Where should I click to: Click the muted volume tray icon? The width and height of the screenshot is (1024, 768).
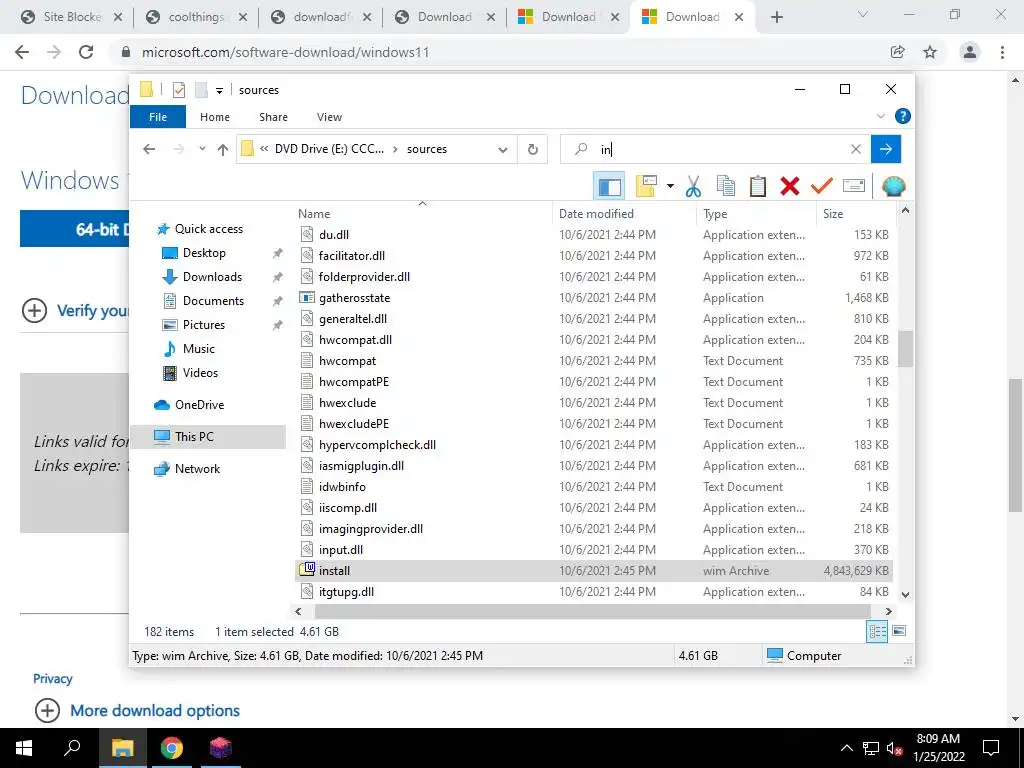(894, 749)
